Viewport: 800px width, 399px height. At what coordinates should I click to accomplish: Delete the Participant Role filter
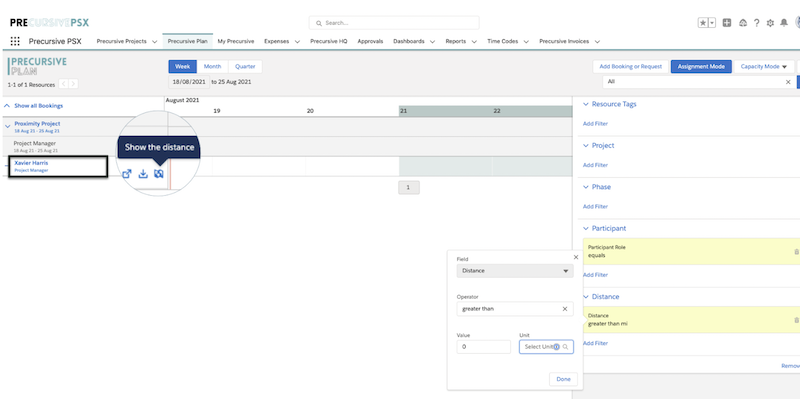pos(796,252)
